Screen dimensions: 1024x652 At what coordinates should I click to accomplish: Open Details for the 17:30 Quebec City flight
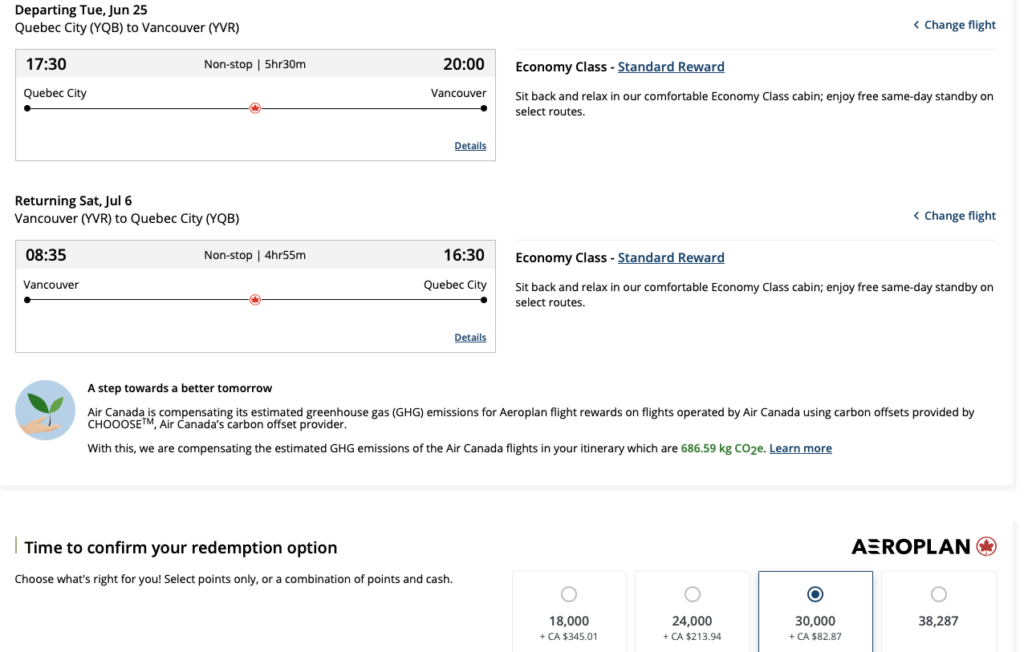tap(470, 146)
